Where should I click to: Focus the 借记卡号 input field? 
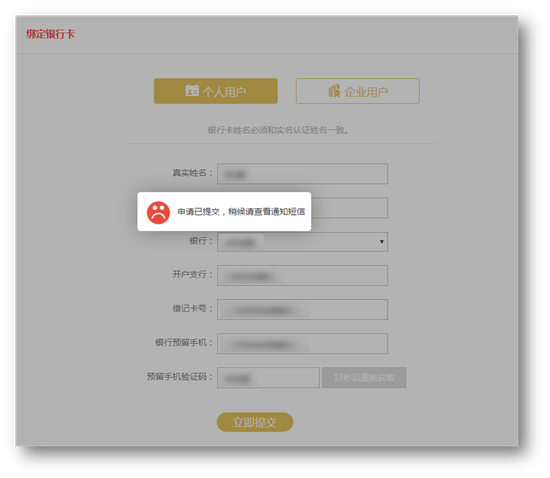[302, 309]
